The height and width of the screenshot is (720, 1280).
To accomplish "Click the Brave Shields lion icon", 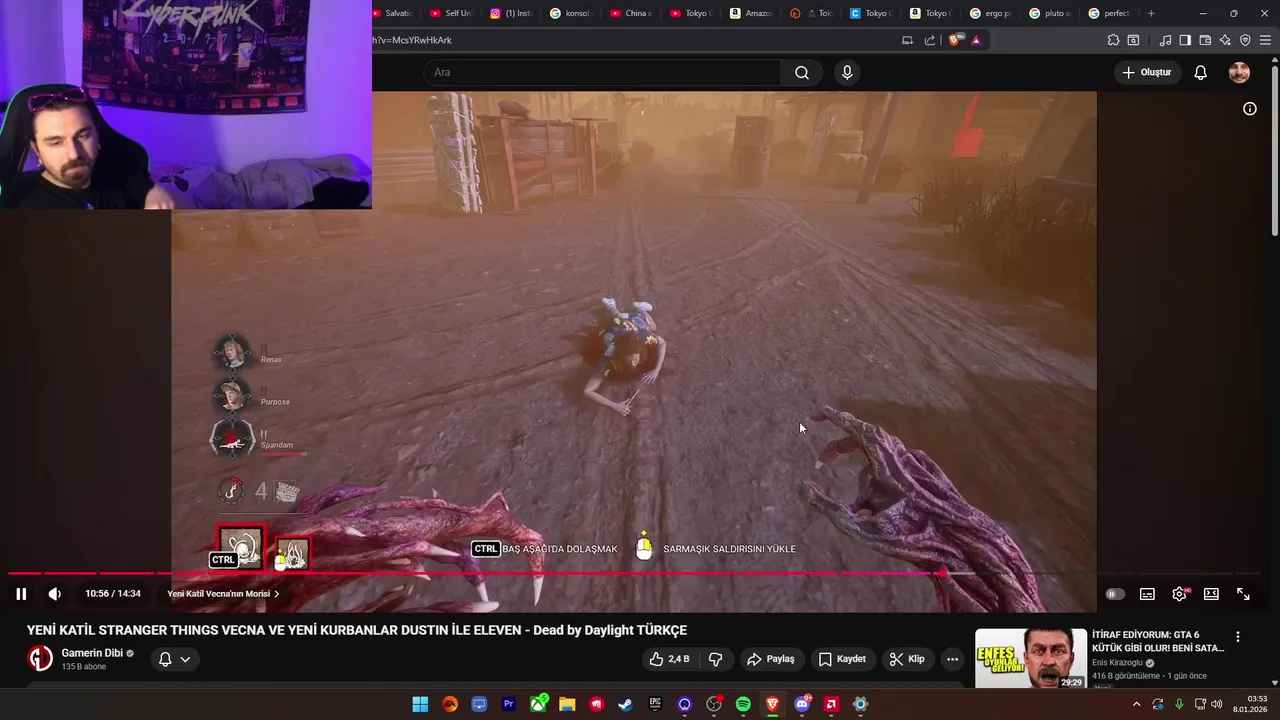I will point(955,40).
